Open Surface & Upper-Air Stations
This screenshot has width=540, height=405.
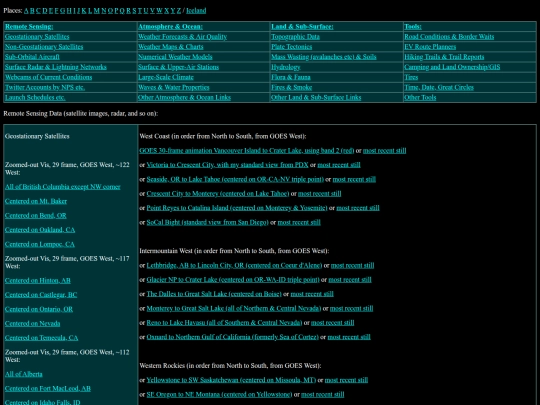point(178,67)
